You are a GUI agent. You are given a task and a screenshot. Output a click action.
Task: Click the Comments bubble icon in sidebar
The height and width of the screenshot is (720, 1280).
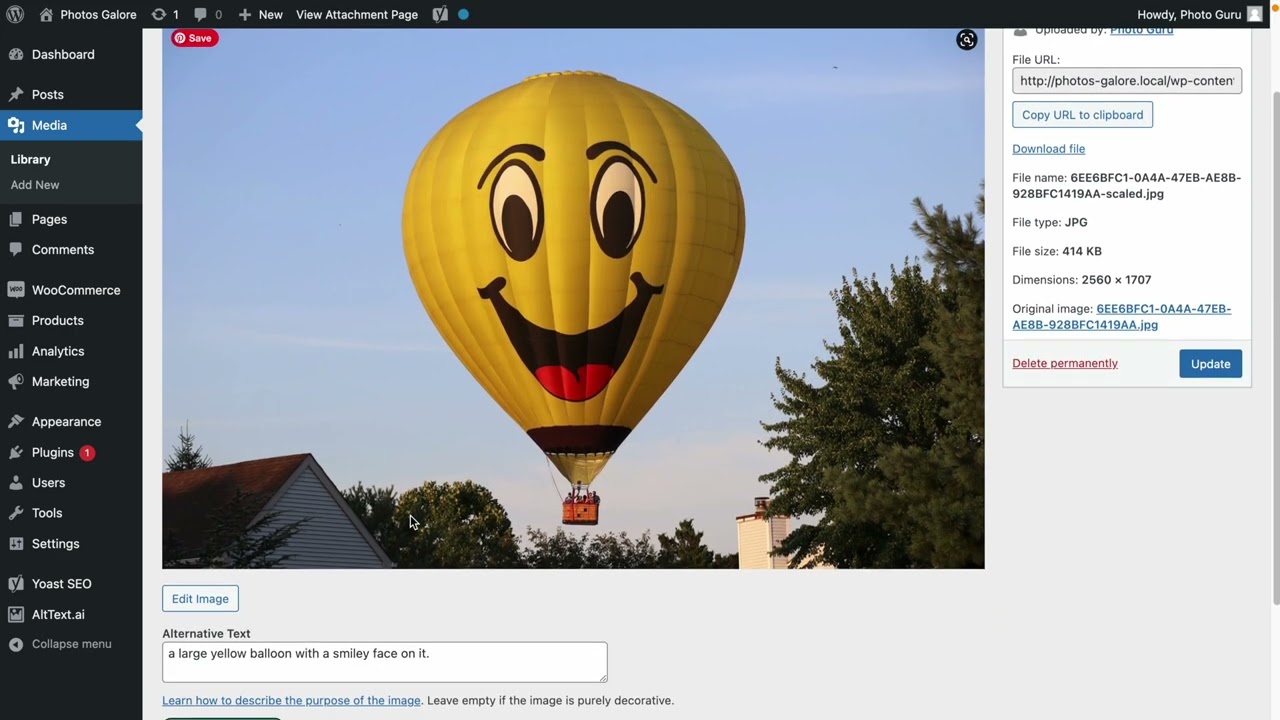click(16, 249)
